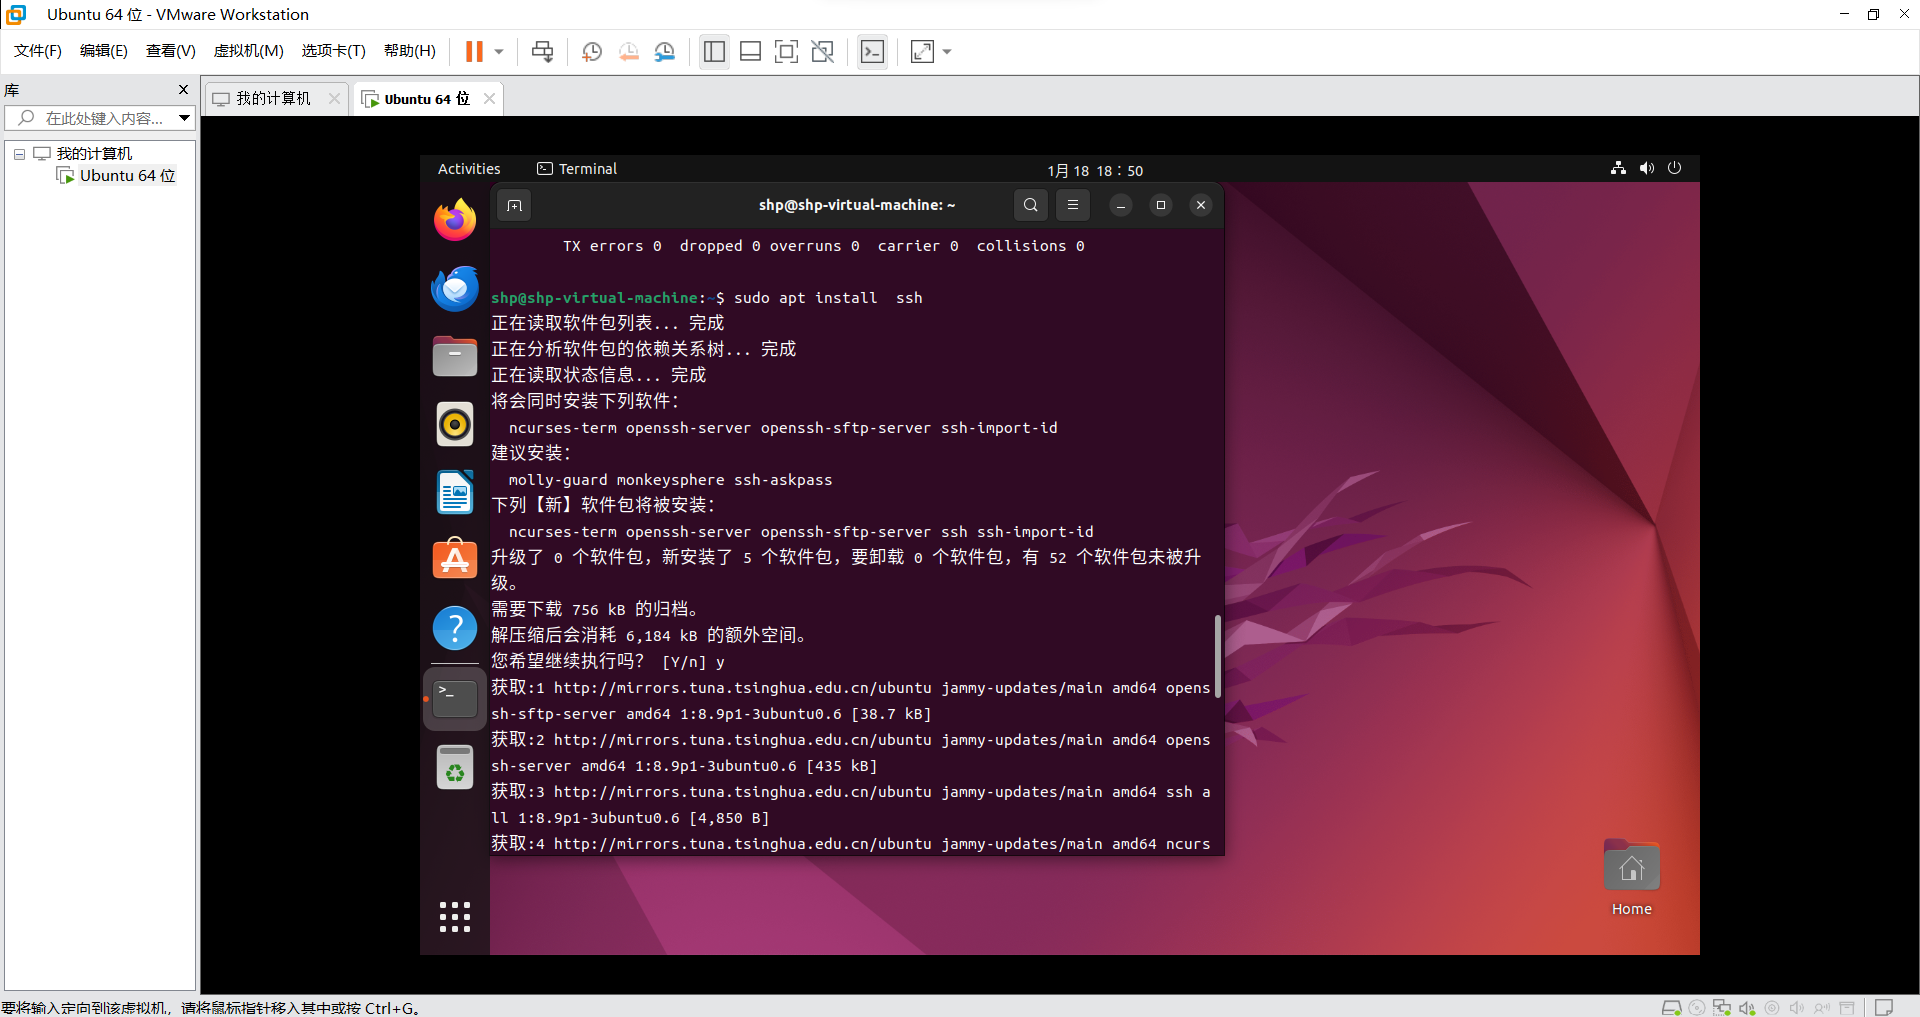
Task: Launch Firefox from the Ubuntu dock
Action: (x=455, y=219)
